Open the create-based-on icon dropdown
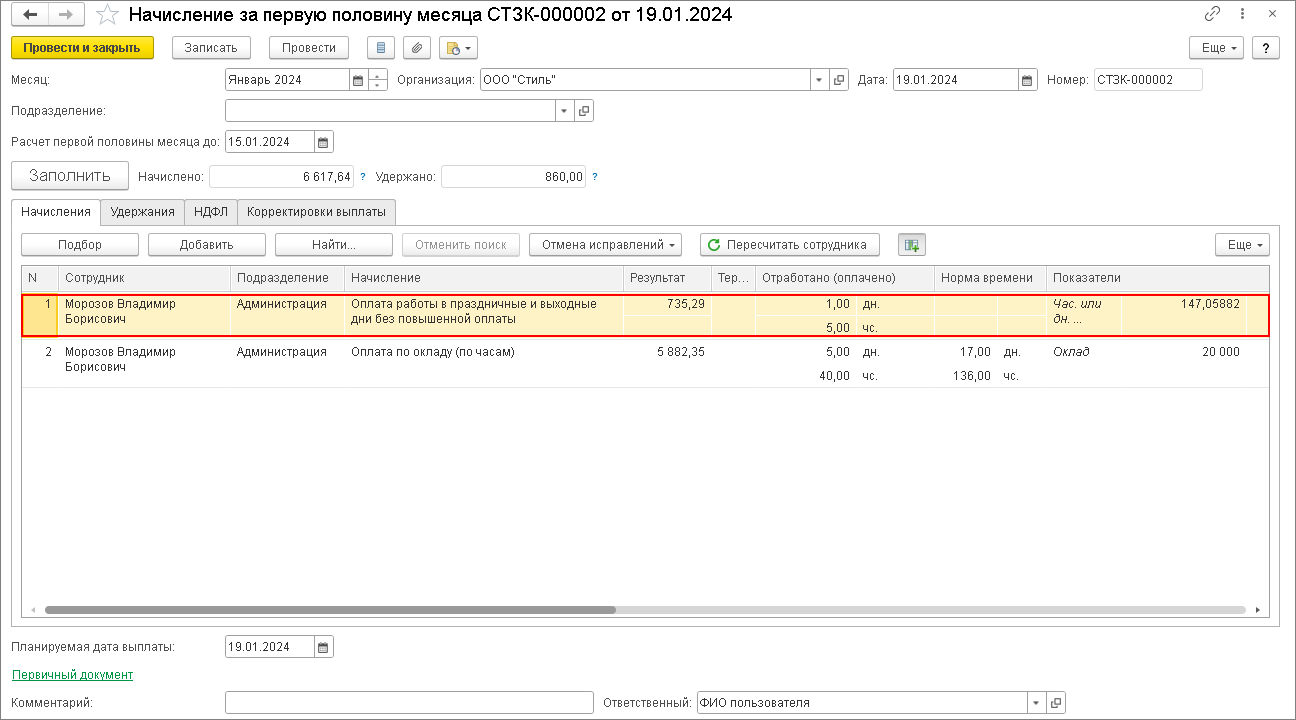 (x=458, y=48)
